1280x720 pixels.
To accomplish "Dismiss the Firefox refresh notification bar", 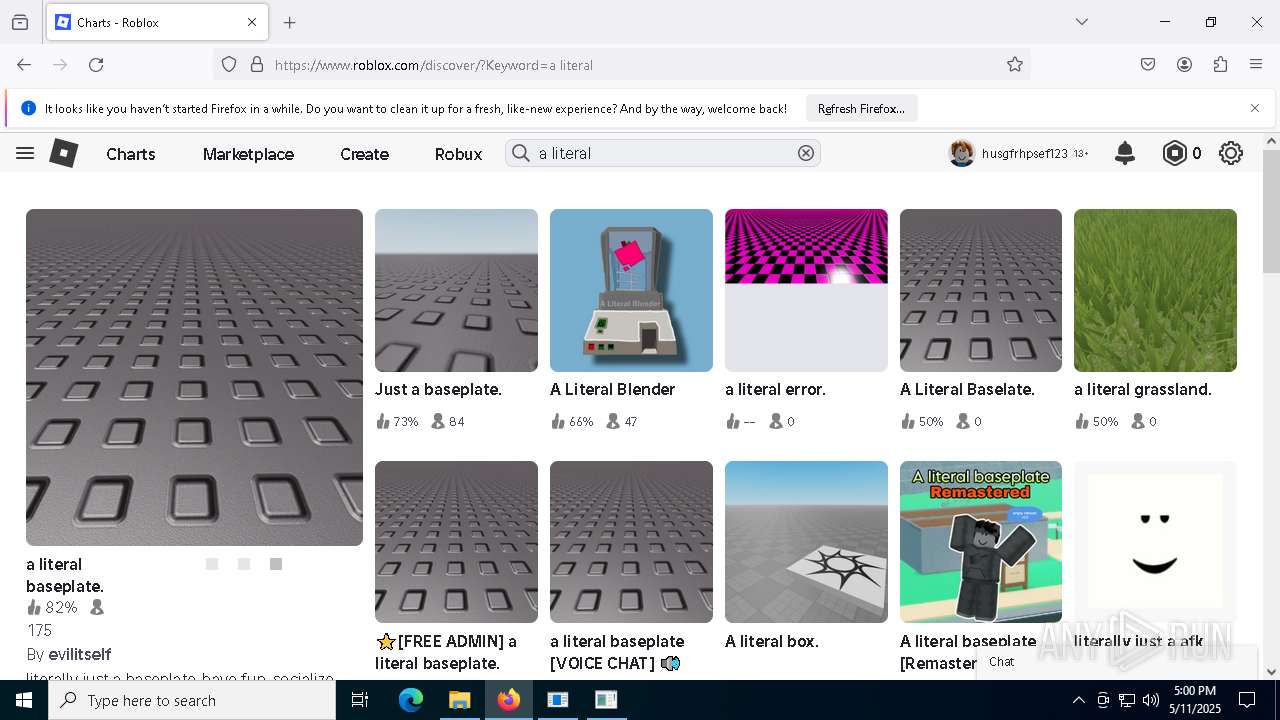I will pos(1255,108).
